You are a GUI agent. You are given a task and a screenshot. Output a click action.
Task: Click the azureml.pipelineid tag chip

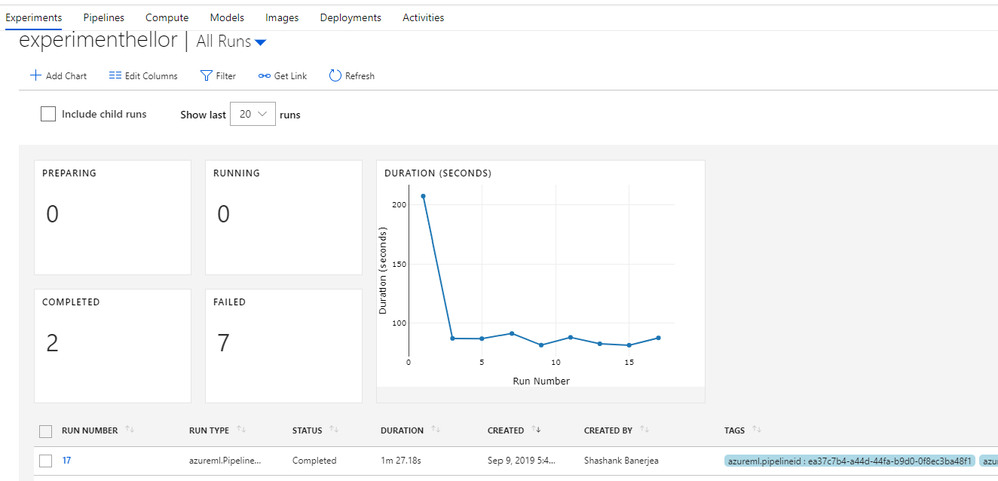click(849, 461)
